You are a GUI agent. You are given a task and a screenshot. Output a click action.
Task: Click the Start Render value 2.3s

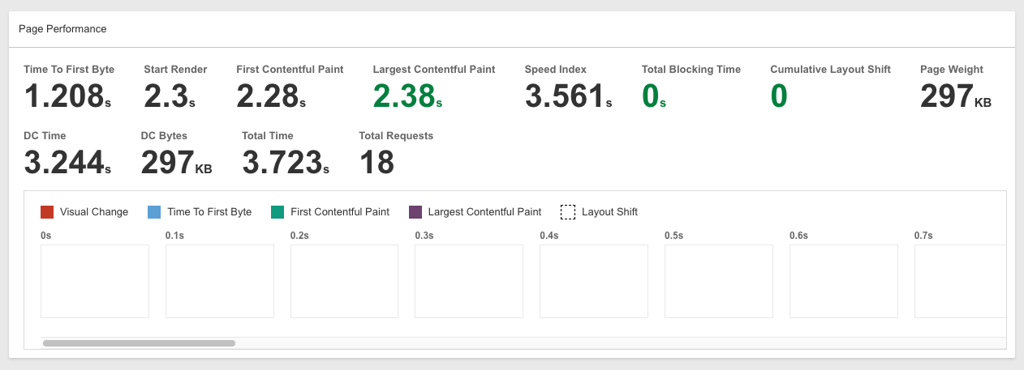[x=170, y=97]
